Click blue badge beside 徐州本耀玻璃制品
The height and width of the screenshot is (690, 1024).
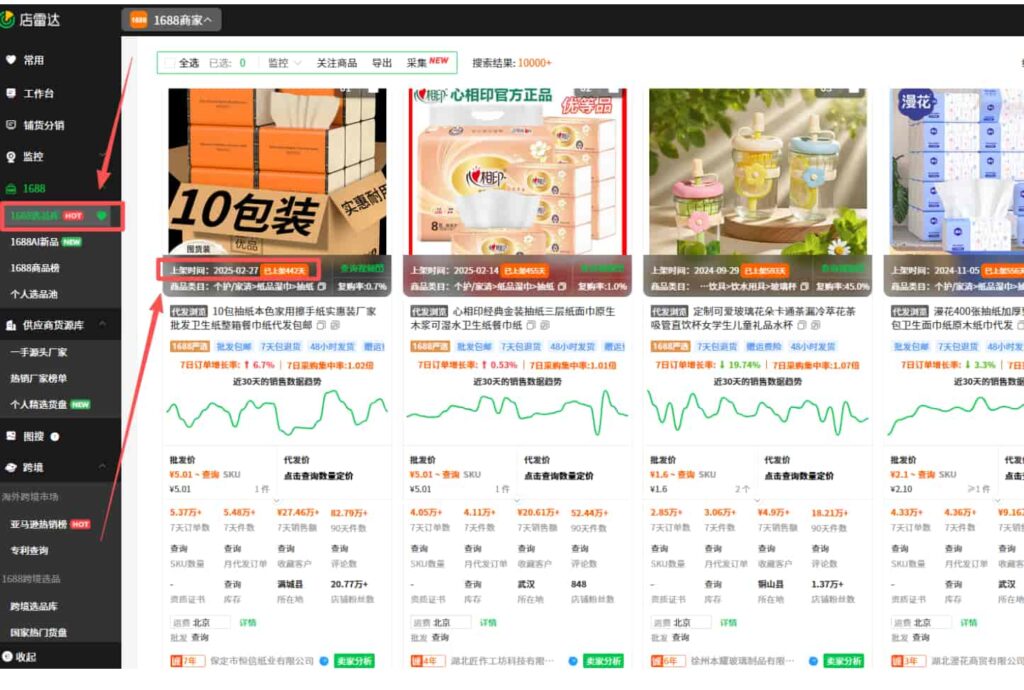813,661
